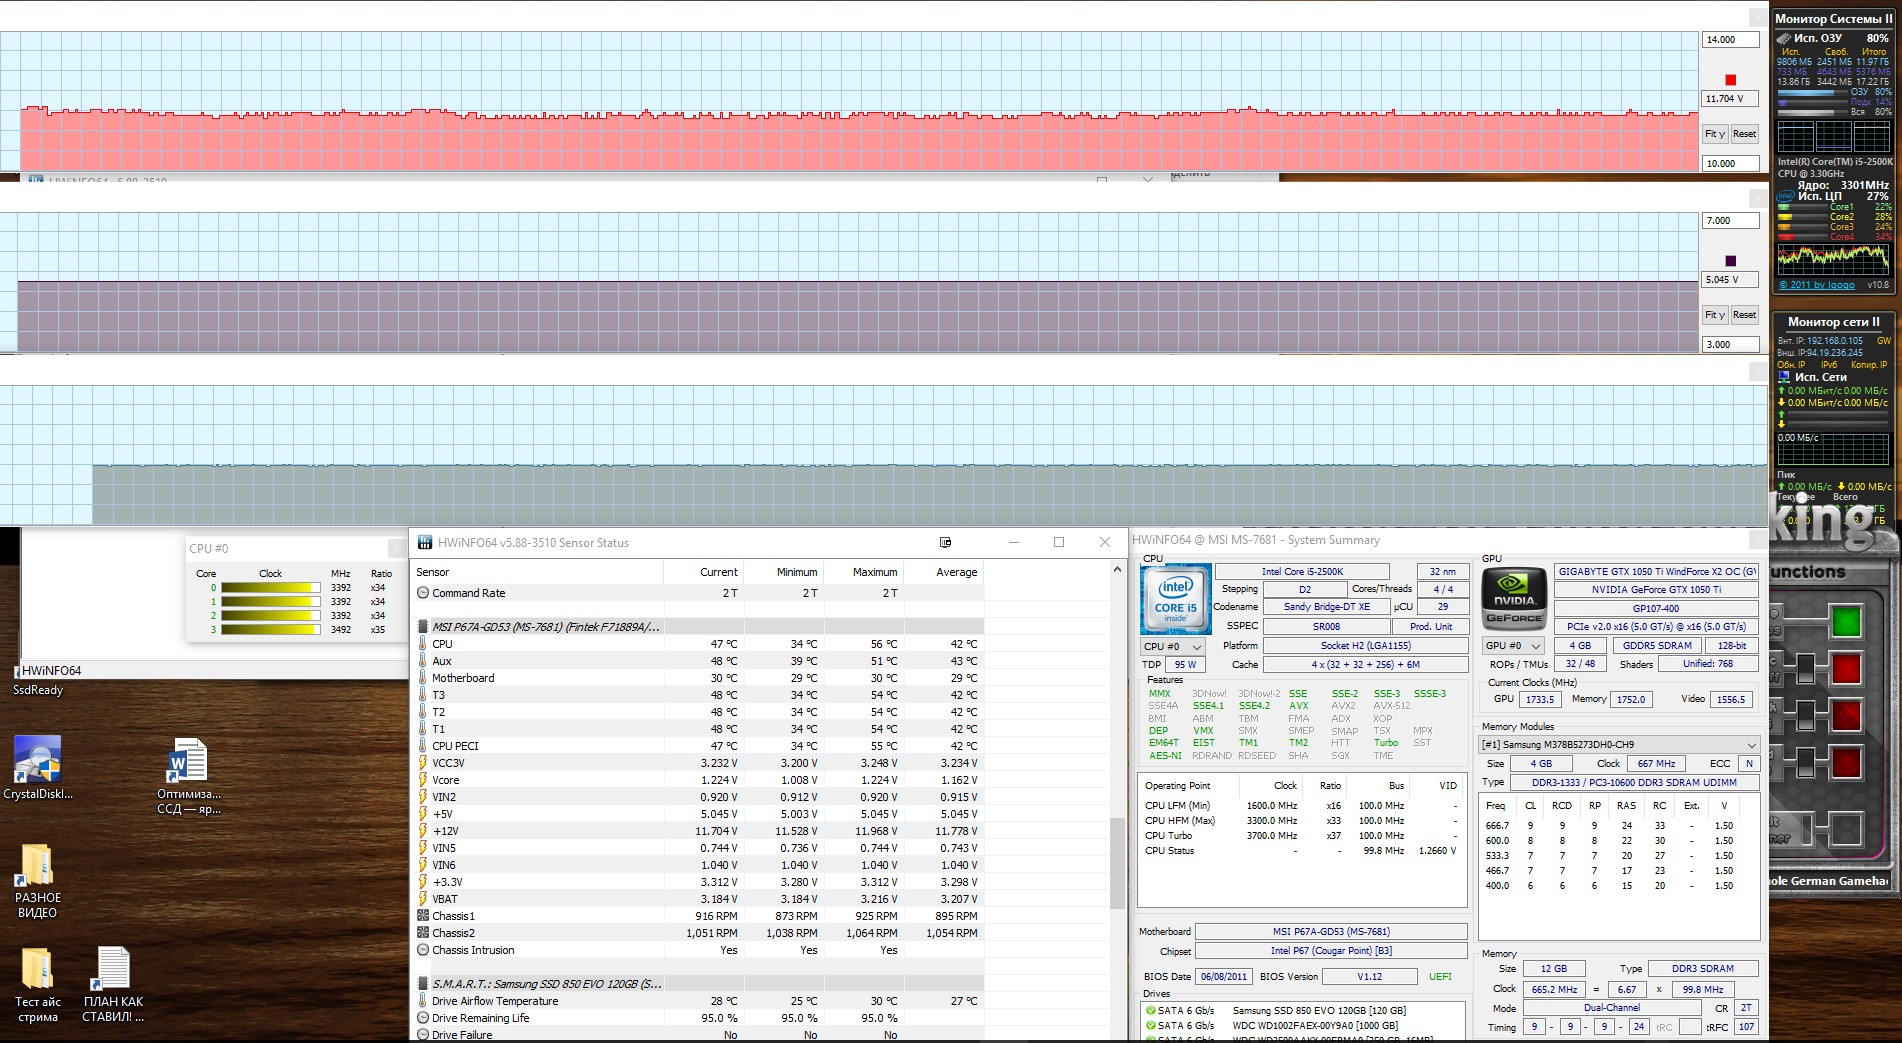Click the 'NVIDIA GeForce GTX 1050 Ti' field
This screenshot has width=1902, height=1043.
point(1656,590)
